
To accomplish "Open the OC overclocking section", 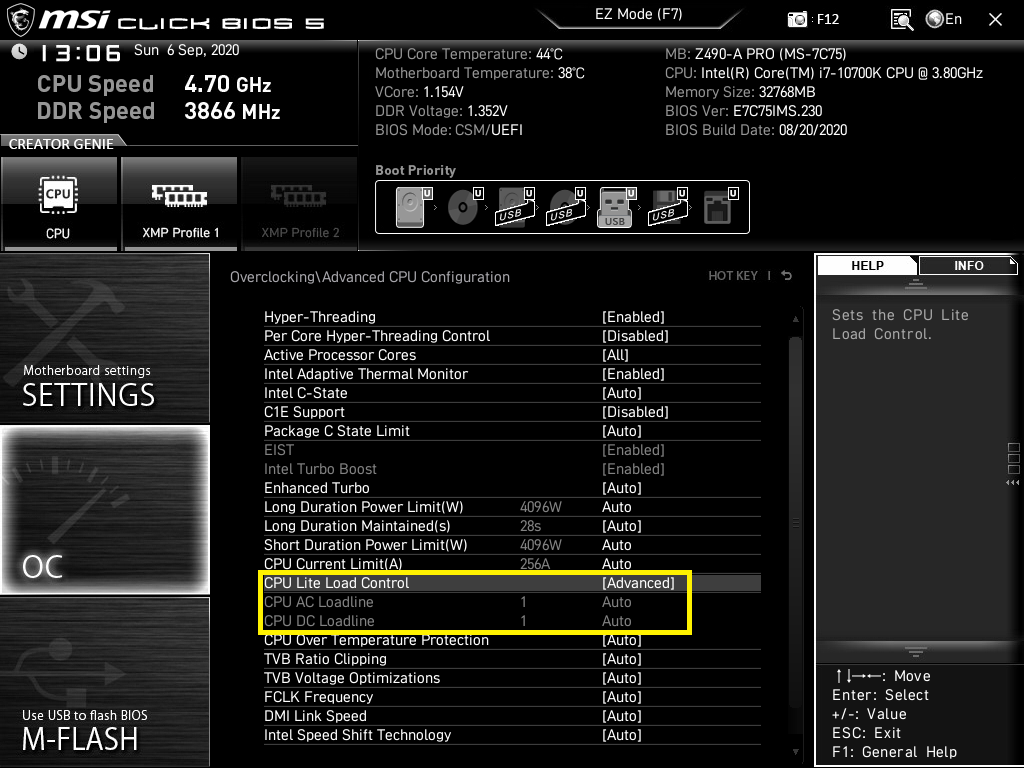I will click(105, 509).
